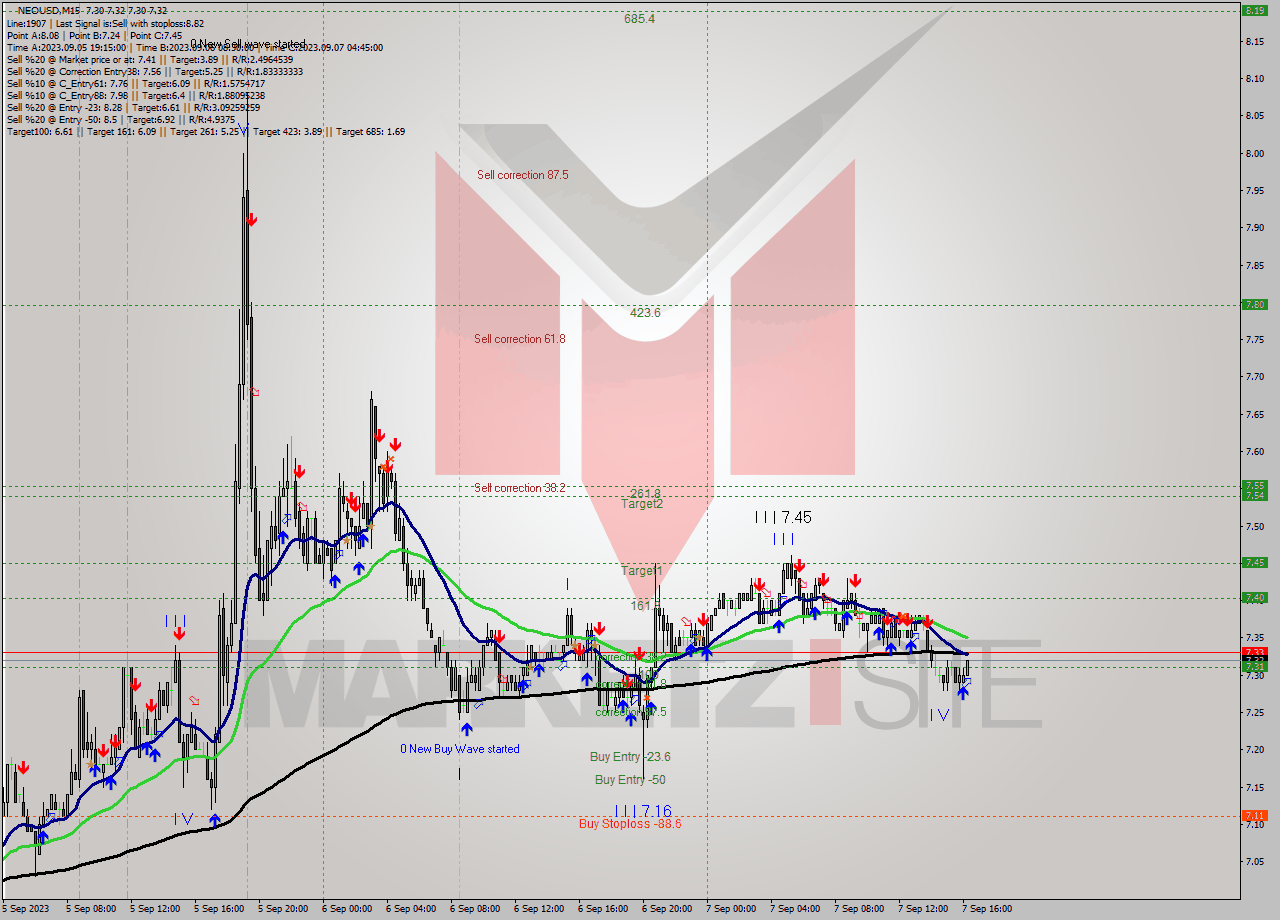Click the 'Sell correction 38.2' label

tap(520, 488)
